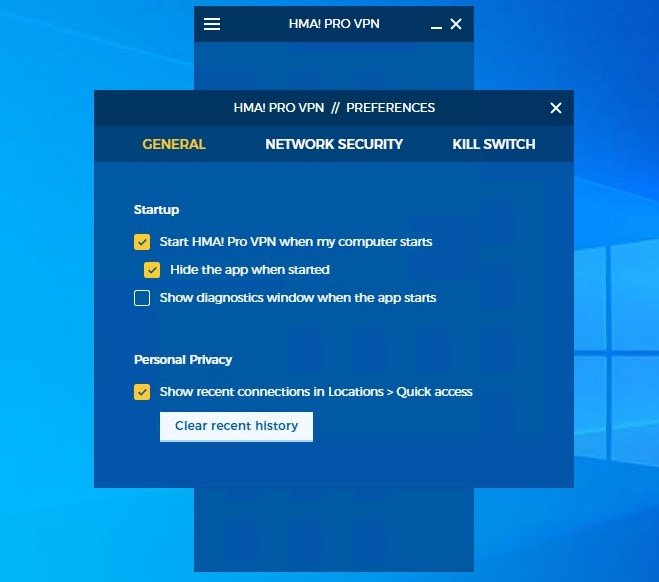Switch to the General tab
Viewport: 659px width, 582px height.
[174, 144]
